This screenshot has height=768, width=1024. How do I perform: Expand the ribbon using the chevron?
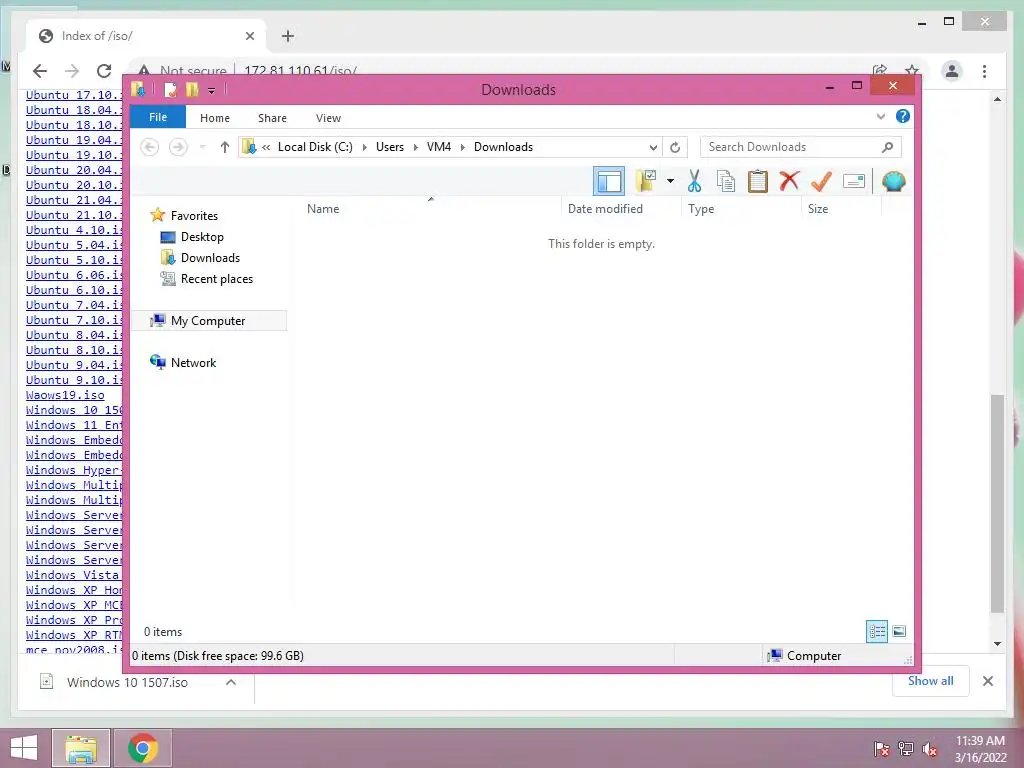(880, 116)
